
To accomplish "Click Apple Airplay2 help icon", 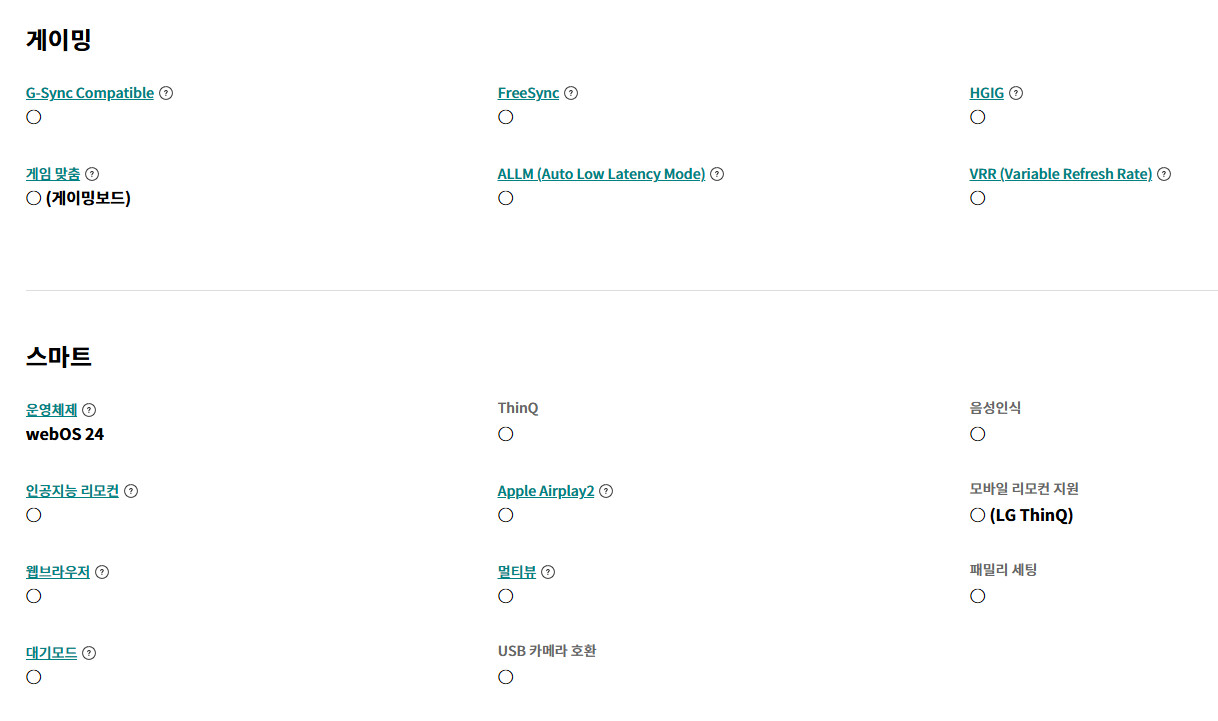I will click(606, 491).
